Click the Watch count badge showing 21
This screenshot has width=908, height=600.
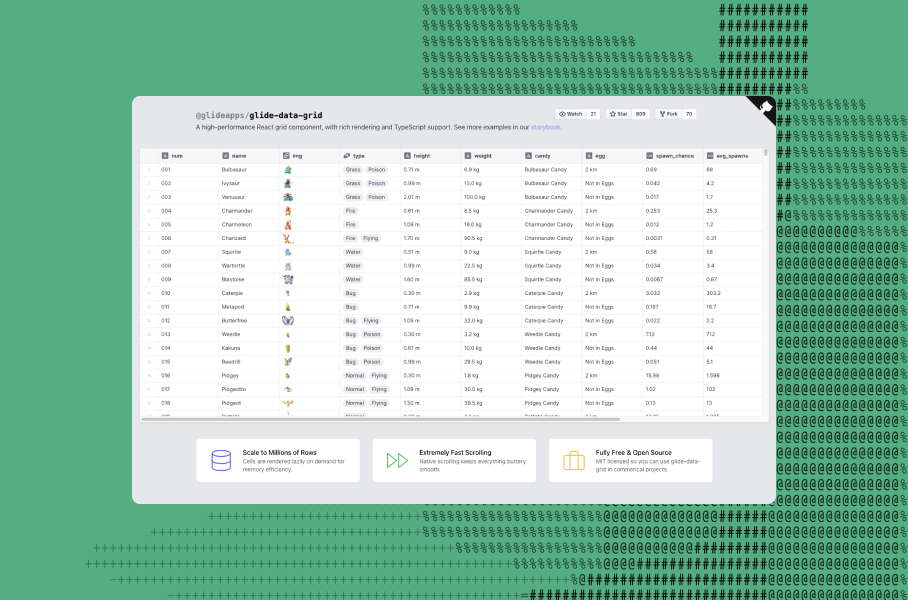pyautogui.click(x=591, y=114)
